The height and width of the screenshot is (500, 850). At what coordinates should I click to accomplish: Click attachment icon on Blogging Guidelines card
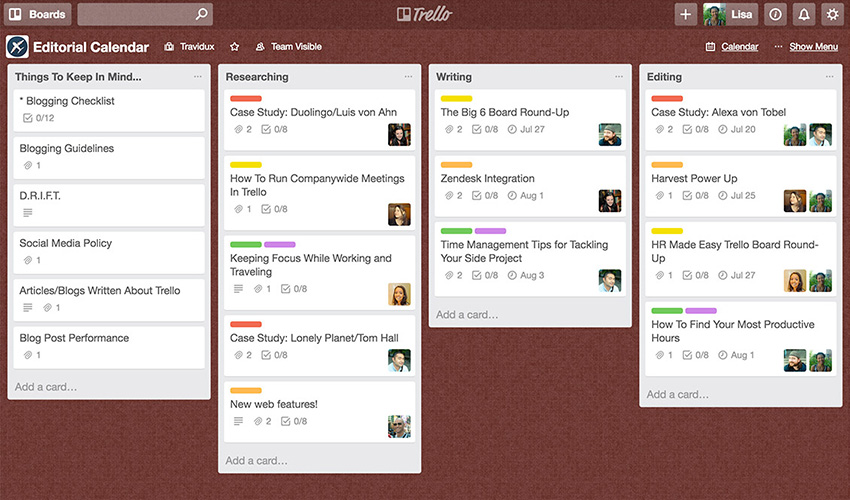pyautogui.click(x=28, y=165)
